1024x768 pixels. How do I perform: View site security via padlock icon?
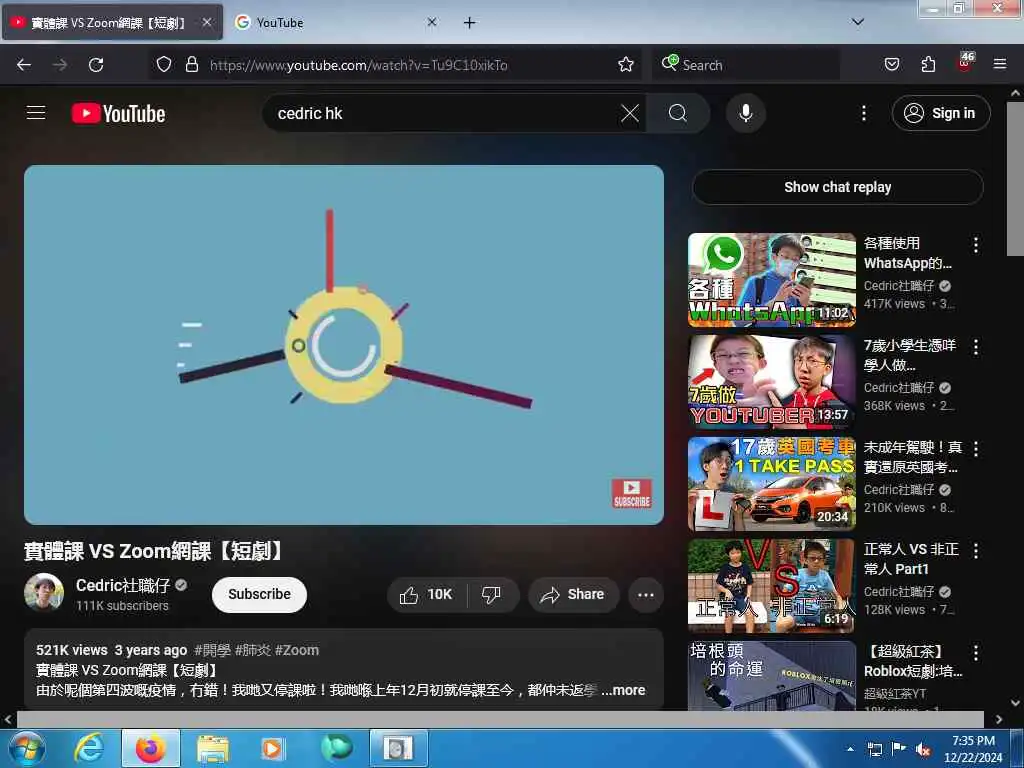tap(191, 65)
